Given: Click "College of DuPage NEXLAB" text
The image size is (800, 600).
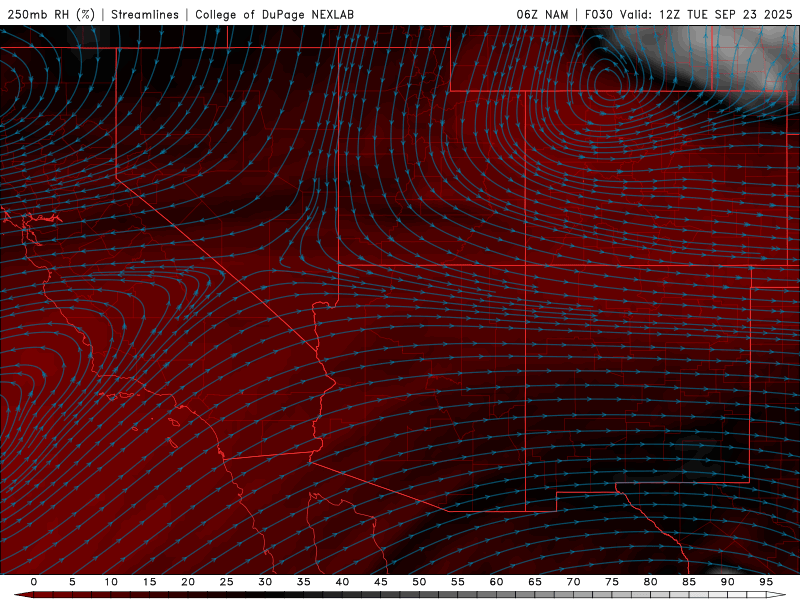Looking at the screenshot, I should tap(274, 14).
